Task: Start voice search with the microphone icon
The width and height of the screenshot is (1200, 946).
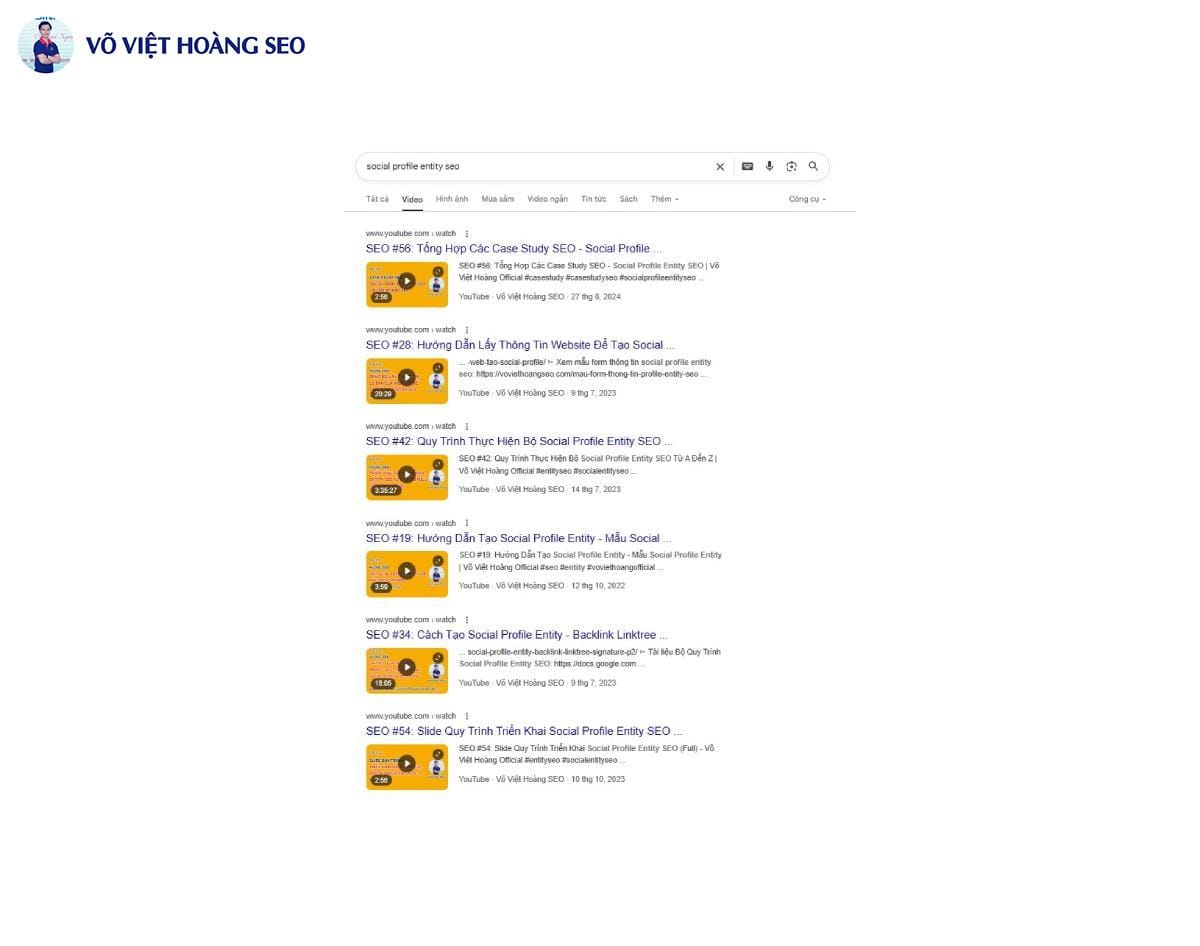Action: pyautogui.click(x=769, y=167)
